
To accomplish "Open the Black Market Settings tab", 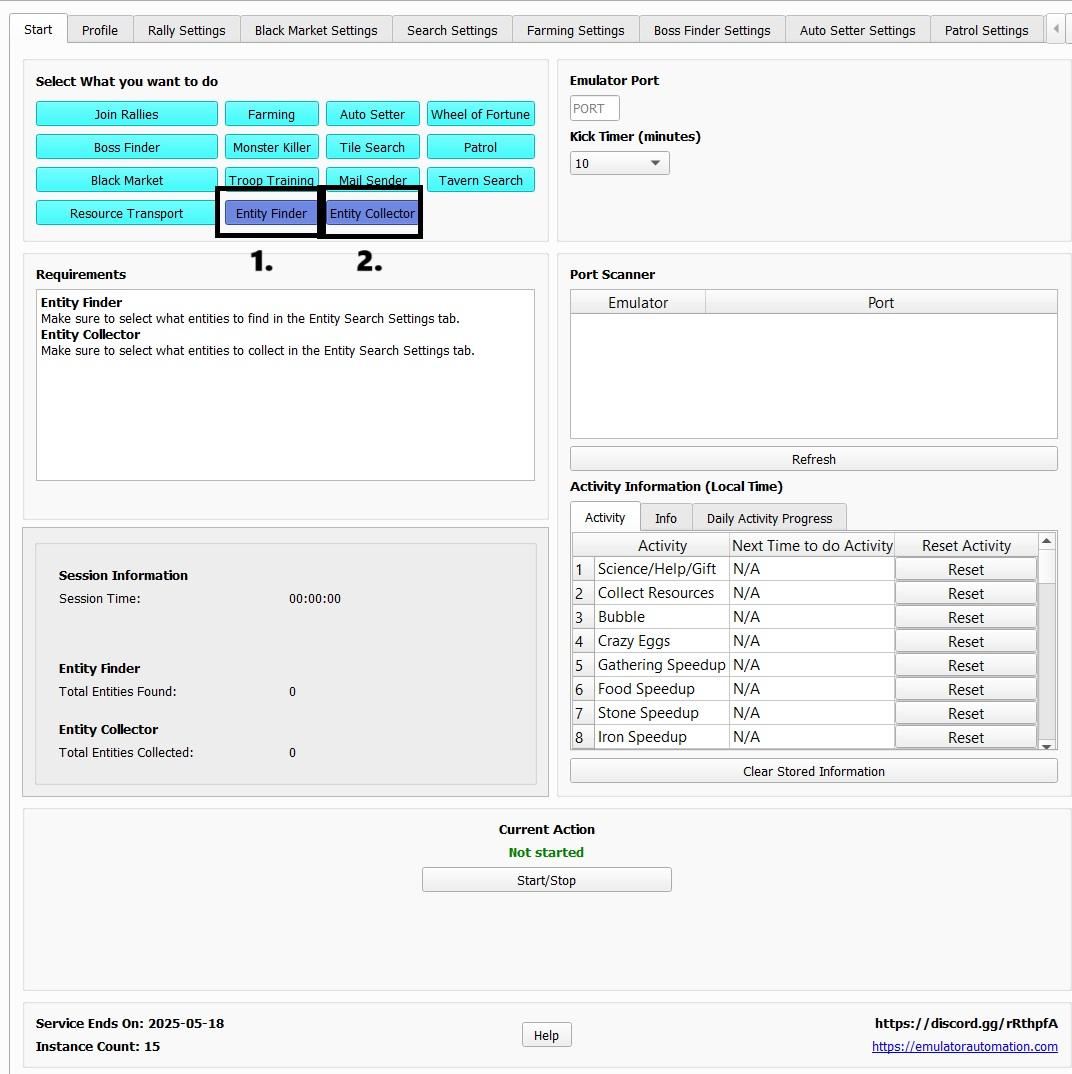I will [316, 30].
